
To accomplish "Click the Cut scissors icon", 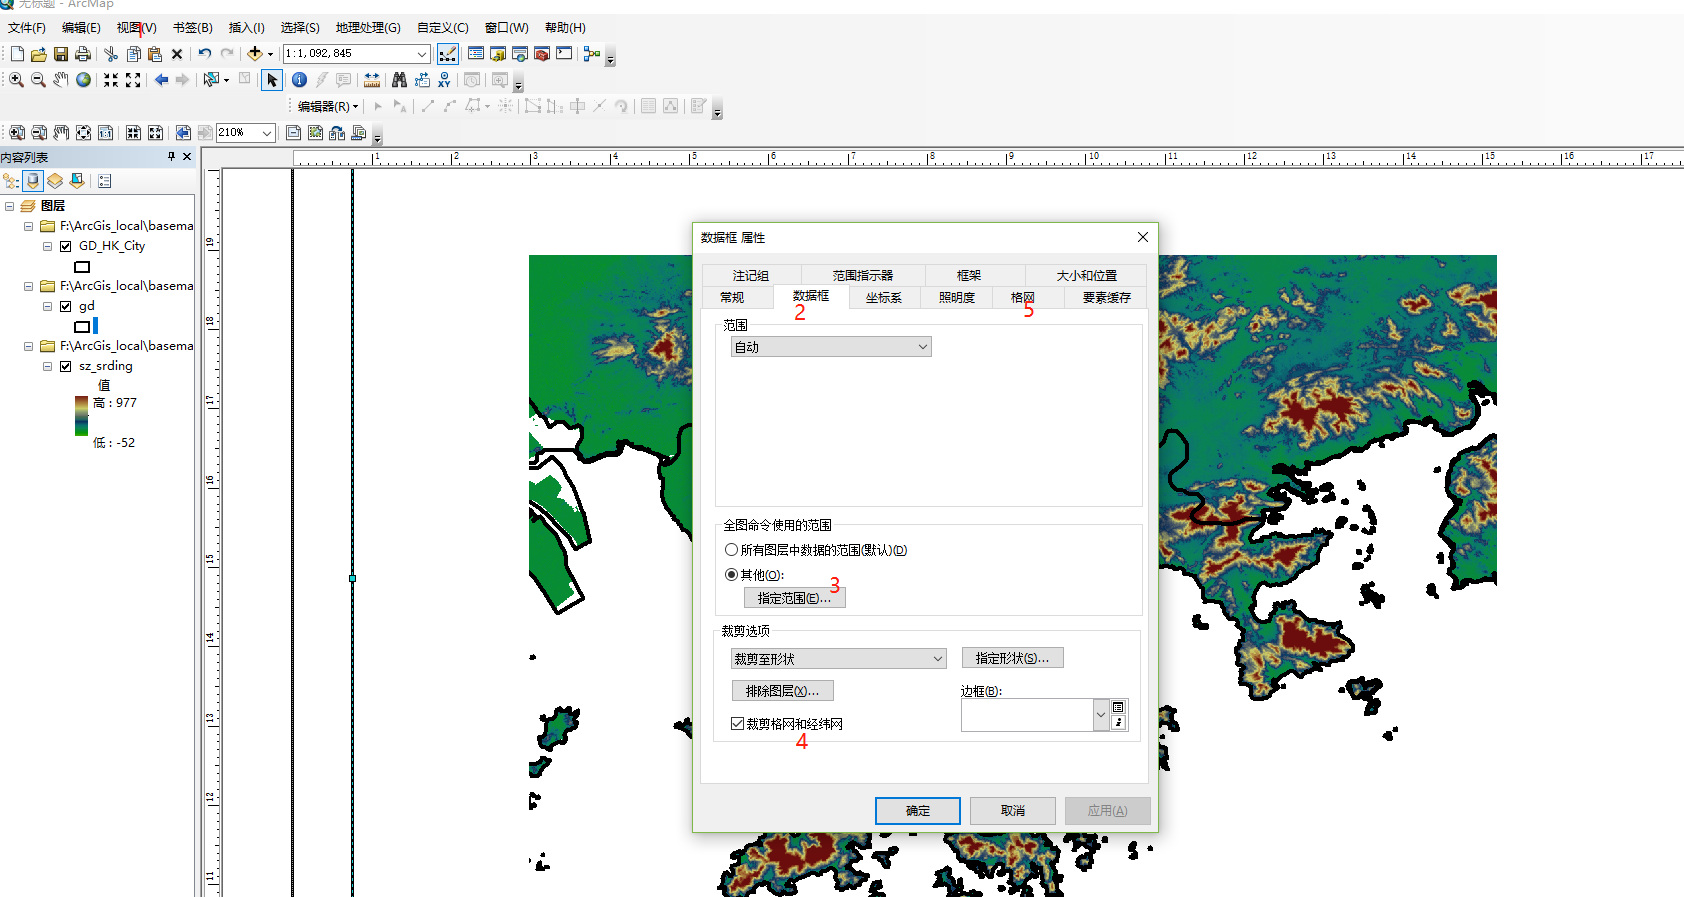I will tap(111, 54).
